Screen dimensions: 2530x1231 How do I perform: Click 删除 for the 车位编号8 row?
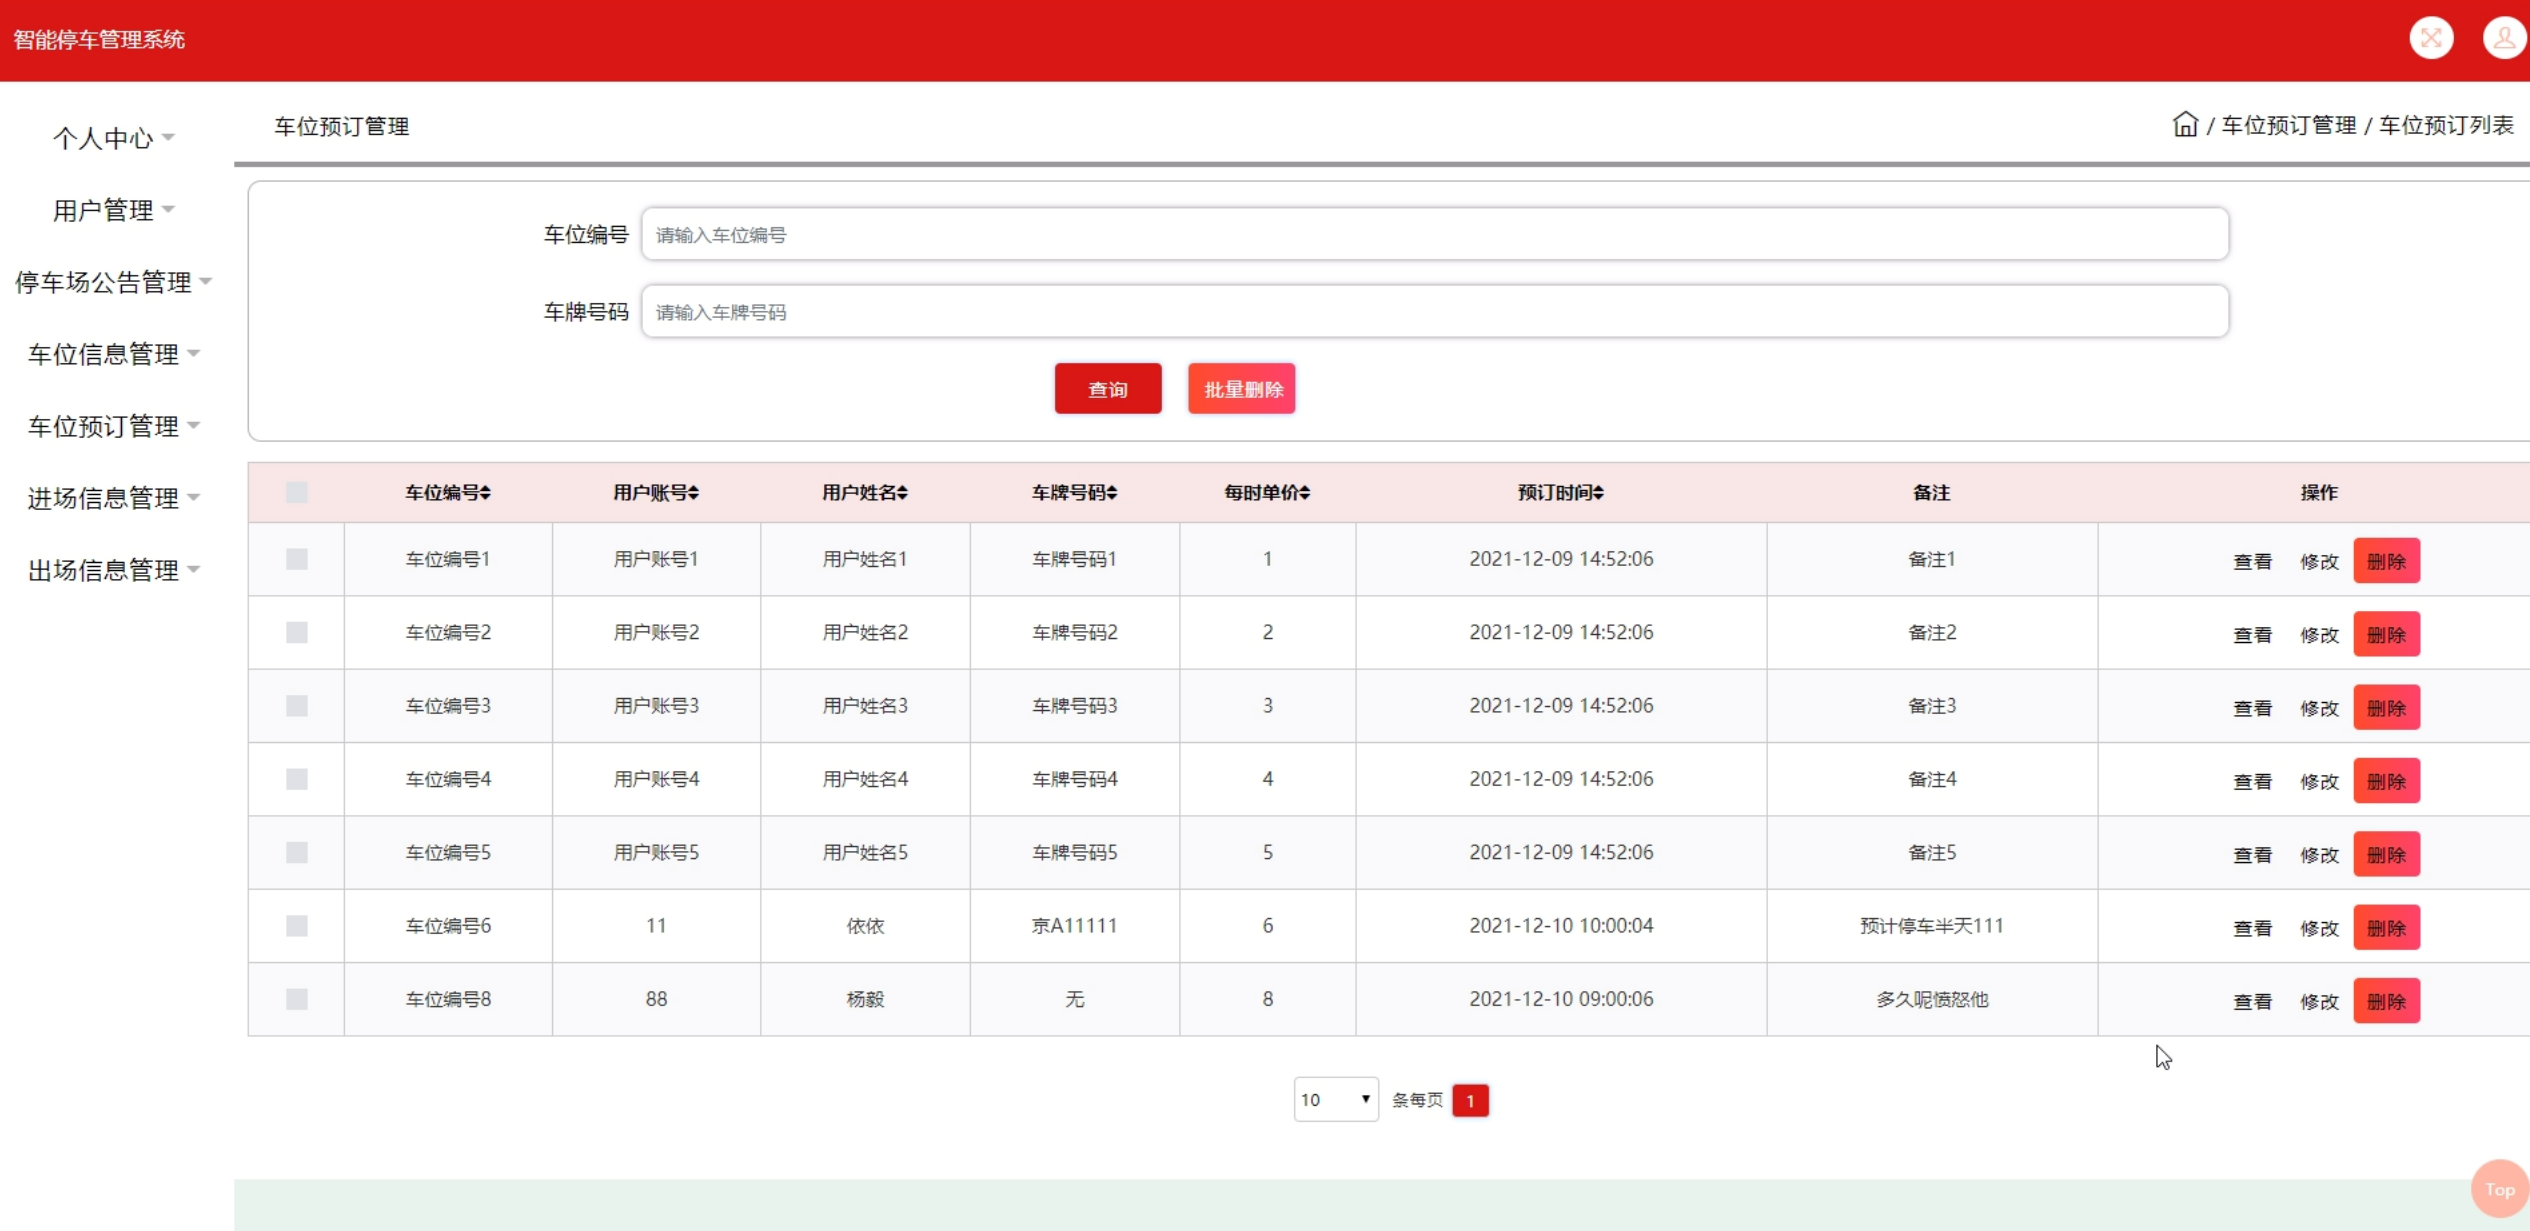2386,1001
